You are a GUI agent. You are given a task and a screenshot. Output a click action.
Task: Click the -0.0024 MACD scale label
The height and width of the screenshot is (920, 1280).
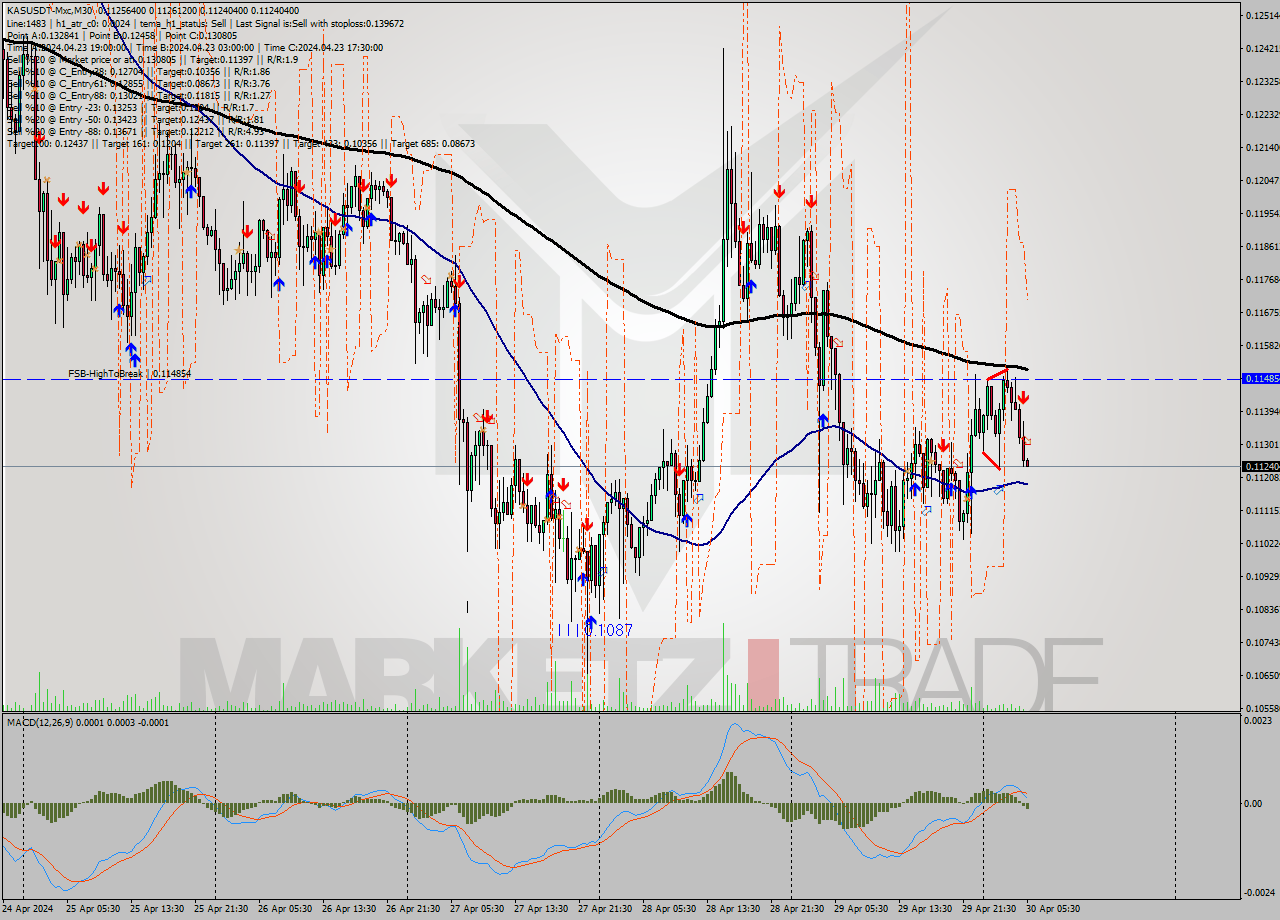pos(1260,893)
